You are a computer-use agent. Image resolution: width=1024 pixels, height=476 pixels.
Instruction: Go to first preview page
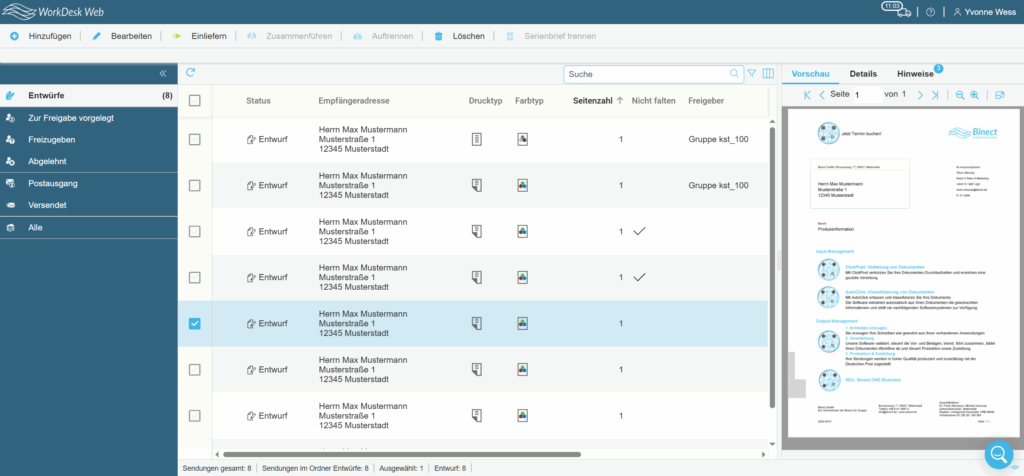(x=807, y=95)
